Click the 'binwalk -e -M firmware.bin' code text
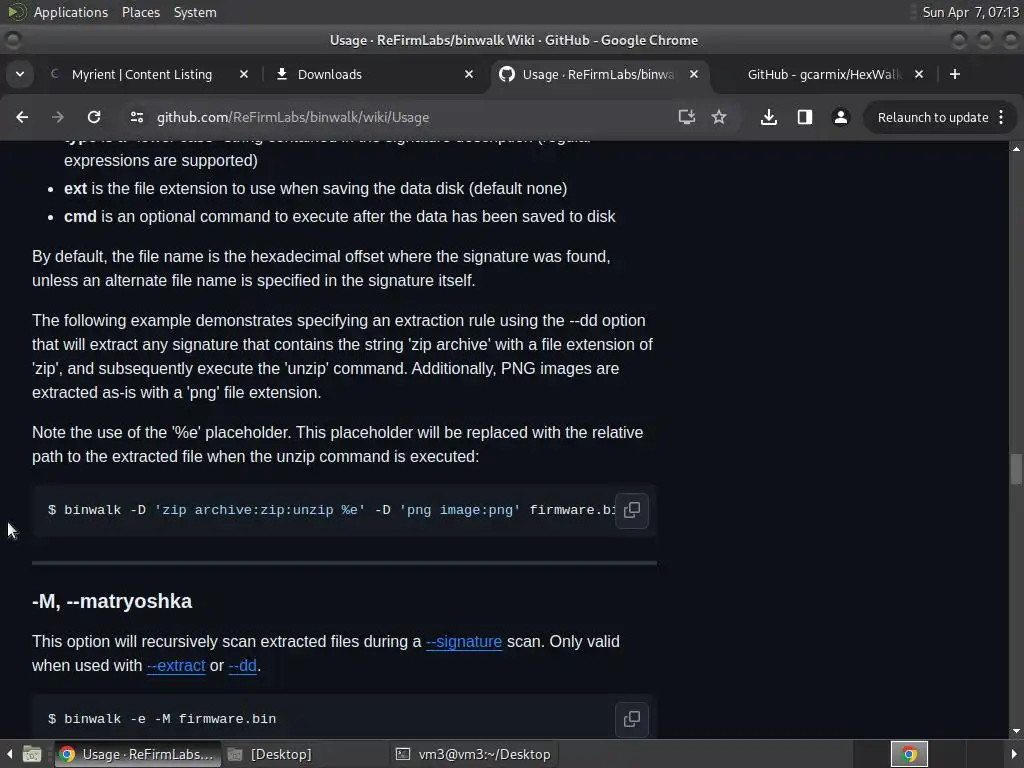The image size is (1024, 768). tap(170, 719)
